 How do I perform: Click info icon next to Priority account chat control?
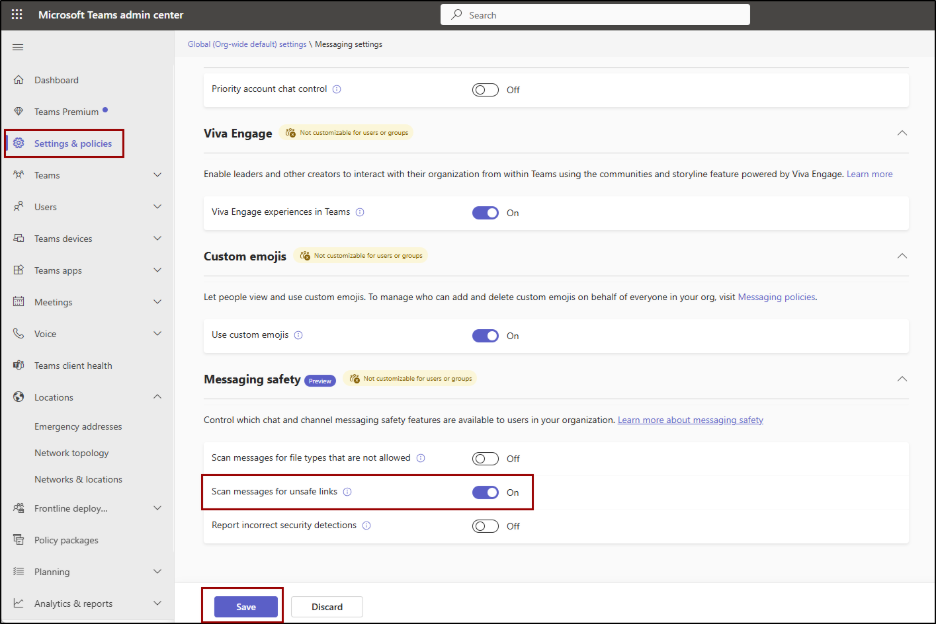tap(336, 89)
